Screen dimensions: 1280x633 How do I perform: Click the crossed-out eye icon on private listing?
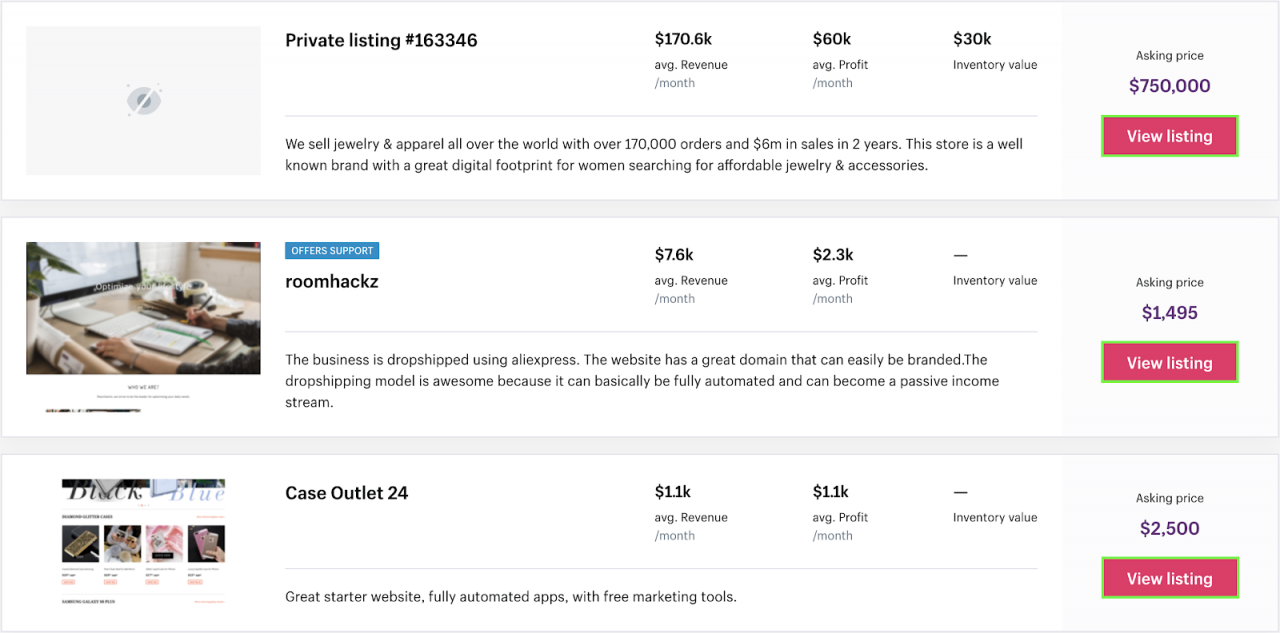click(x=143, y=101)
